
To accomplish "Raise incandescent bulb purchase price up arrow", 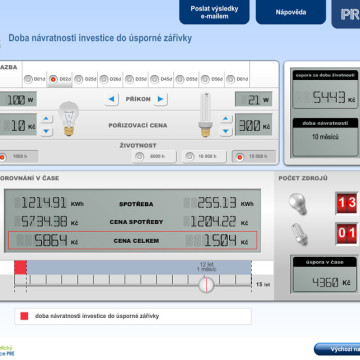I will [46, 119].
